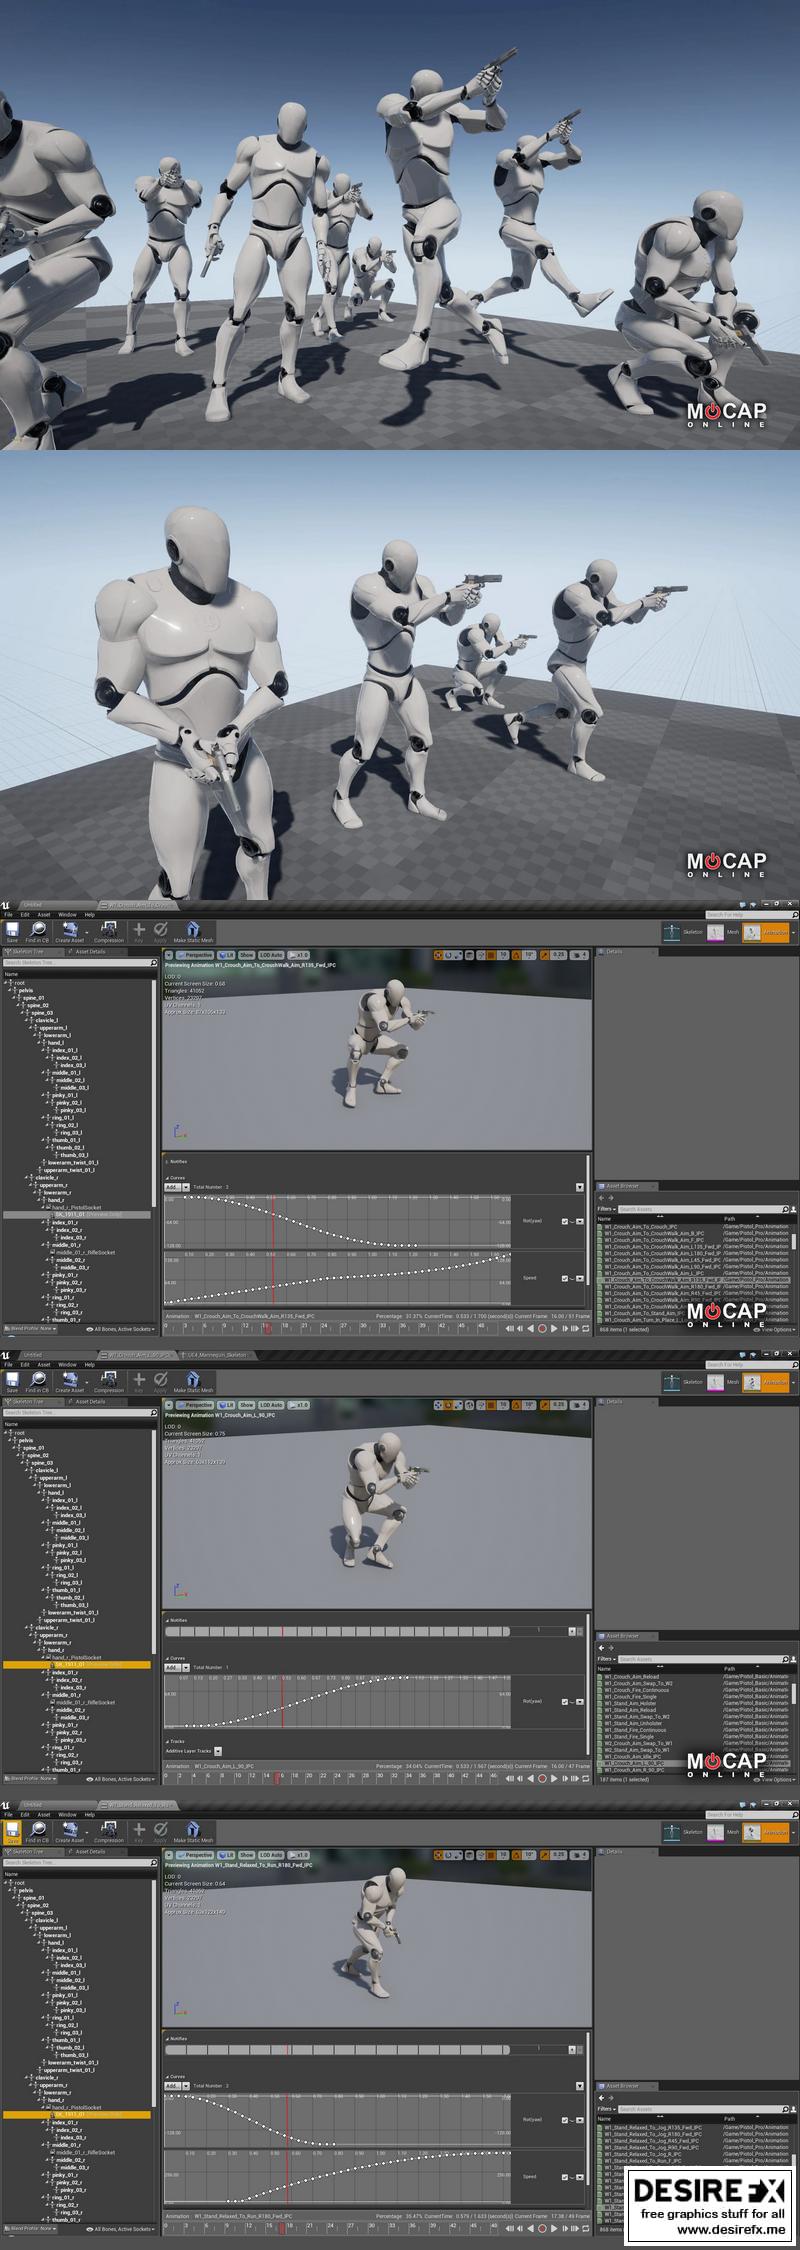
Task: Open Compression settings in the R135 CrouchWalk editor
Action: coord(109,933)
